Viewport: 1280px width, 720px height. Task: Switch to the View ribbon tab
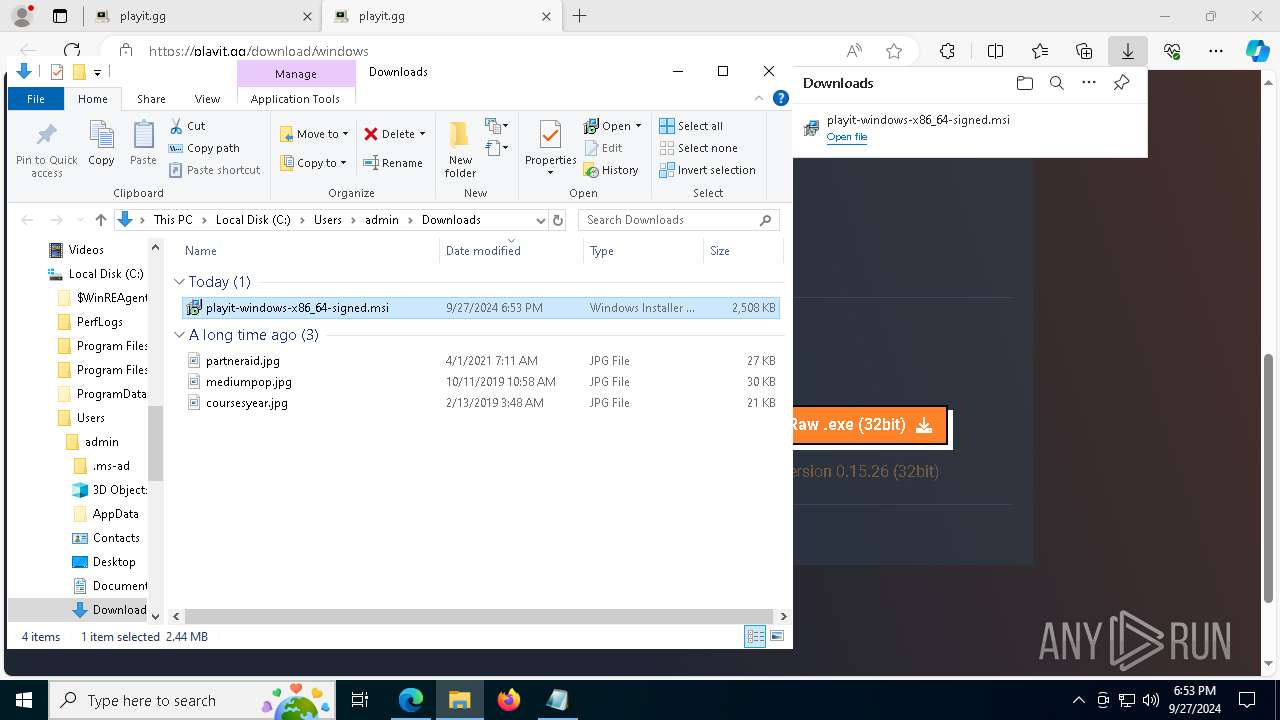(207, 99)
